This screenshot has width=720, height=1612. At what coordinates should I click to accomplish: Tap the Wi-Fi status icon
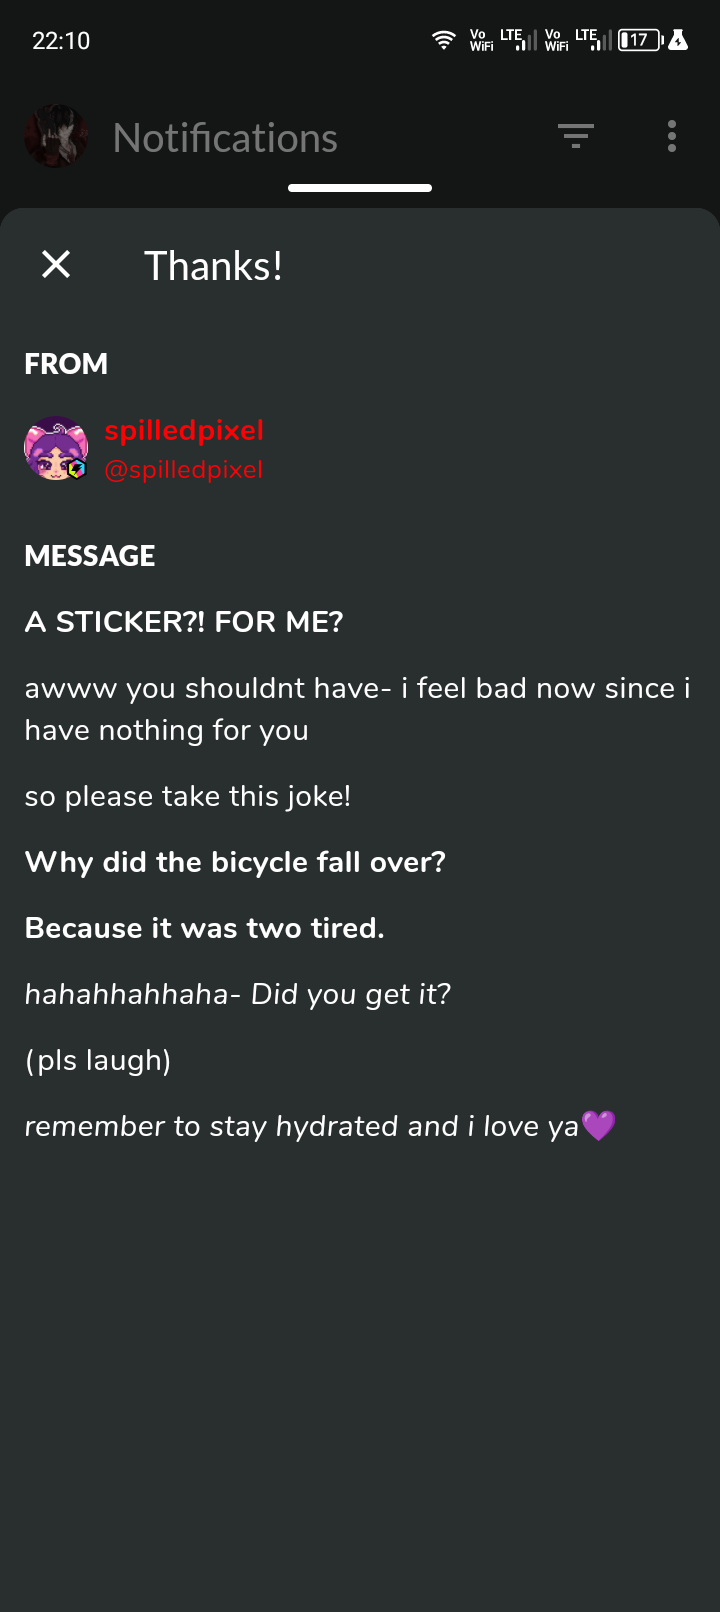(x=443, y=40)
